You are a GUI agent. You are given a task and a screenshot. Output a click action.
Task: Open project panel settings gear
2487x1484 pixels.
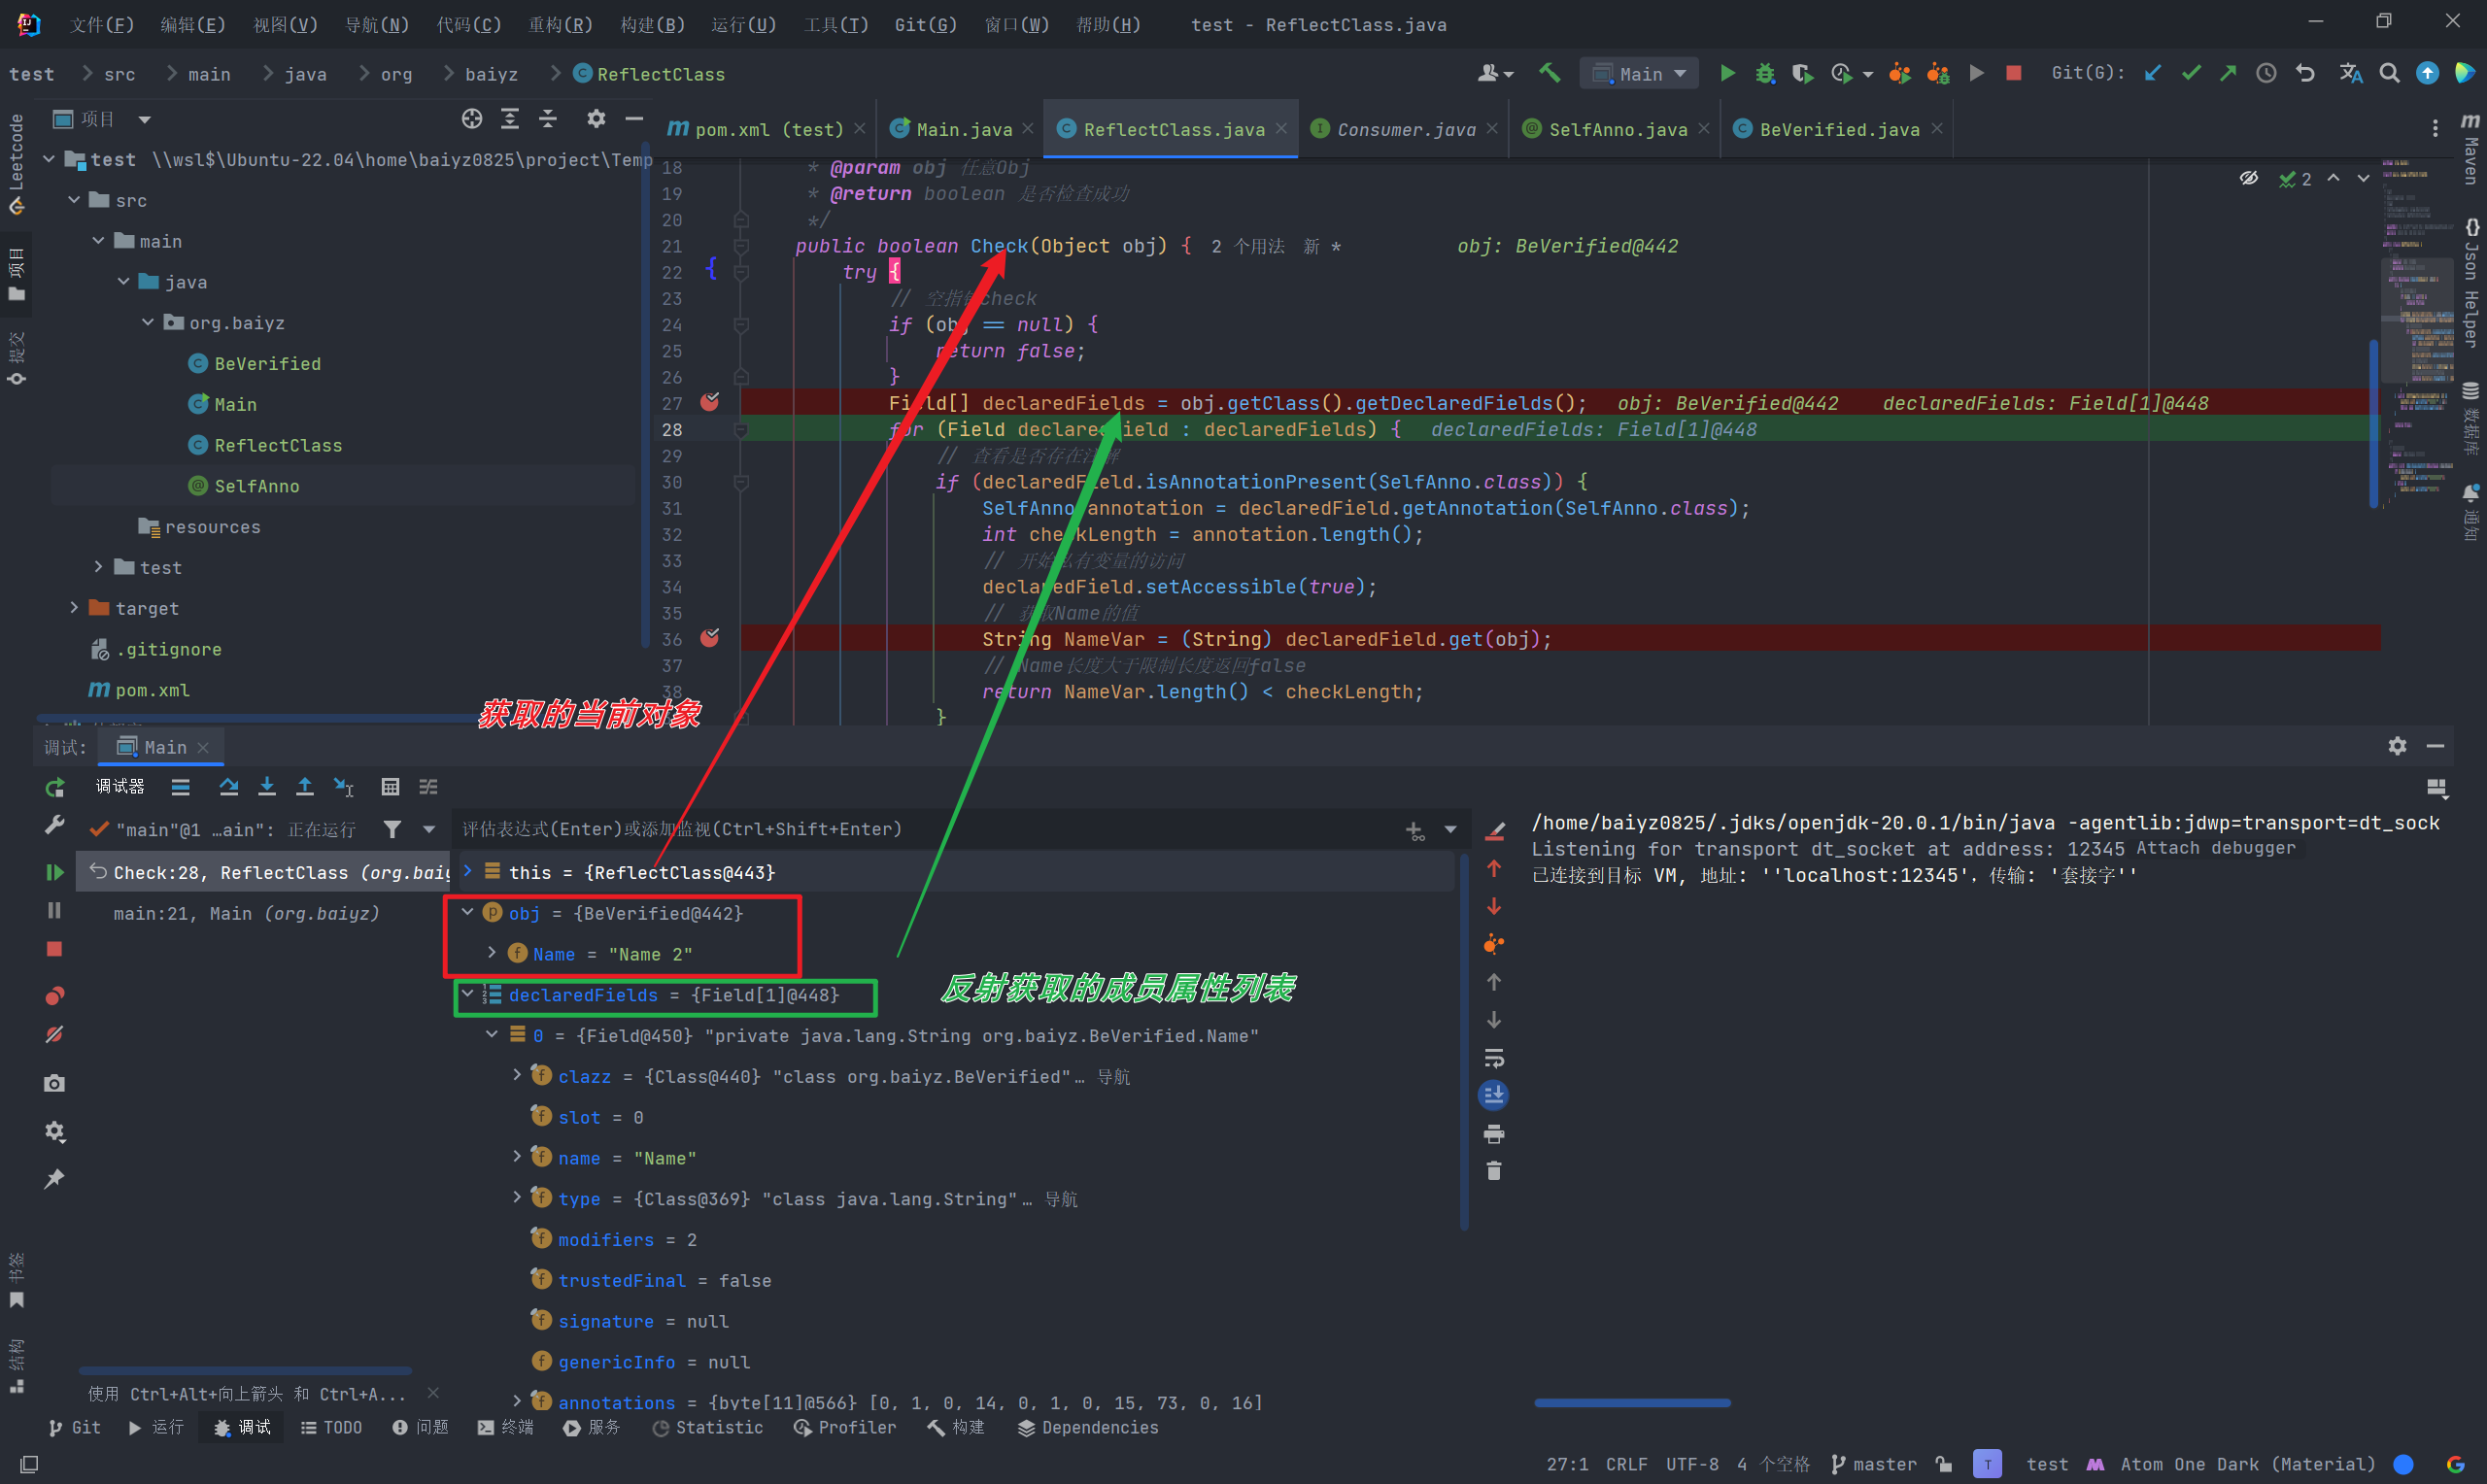point(596,119)
